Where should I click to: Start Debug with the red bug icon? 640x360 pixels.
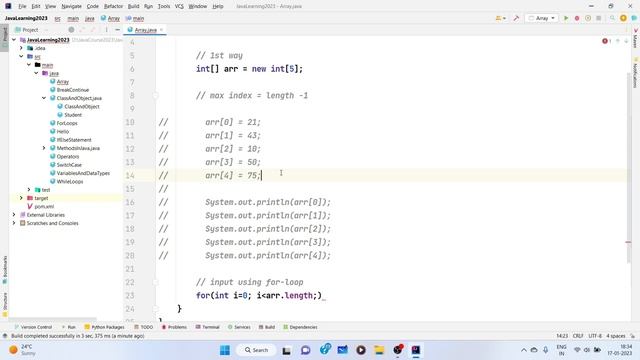(x=577, y=18)
